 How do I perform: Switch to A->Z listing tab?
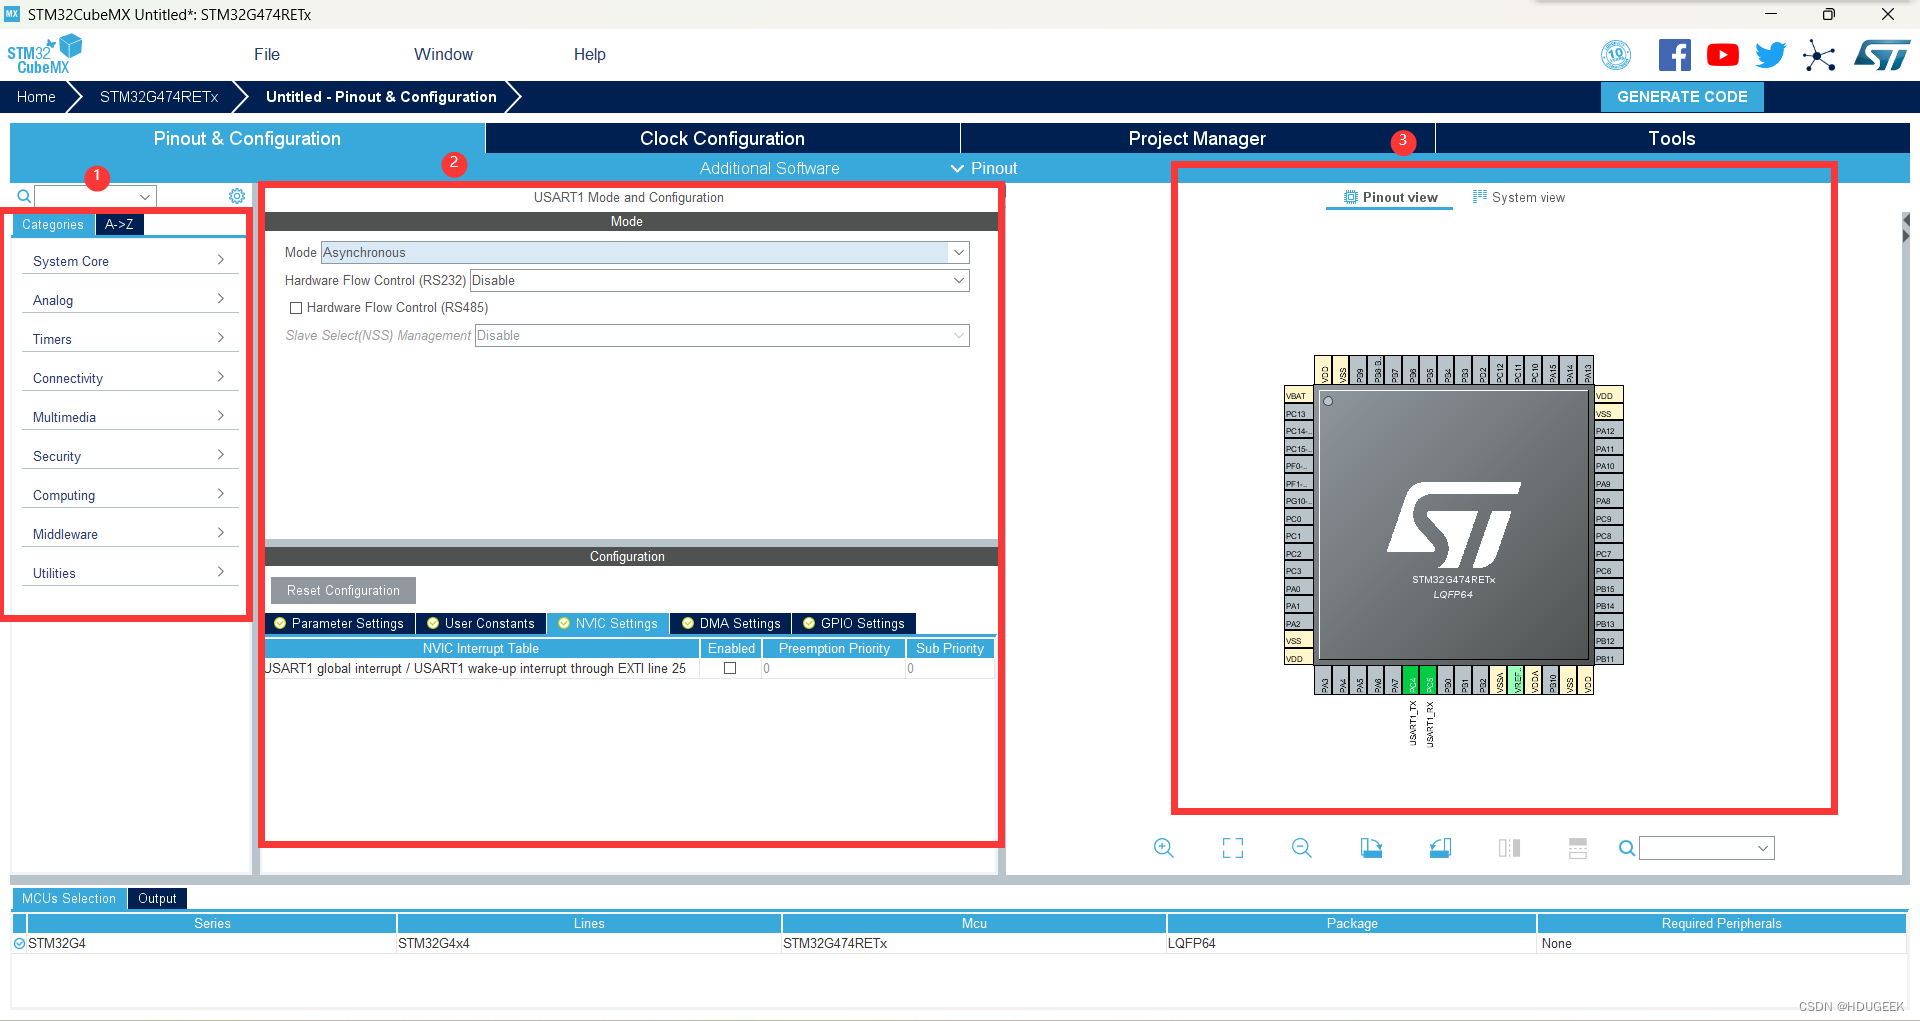tap(119, 224)
